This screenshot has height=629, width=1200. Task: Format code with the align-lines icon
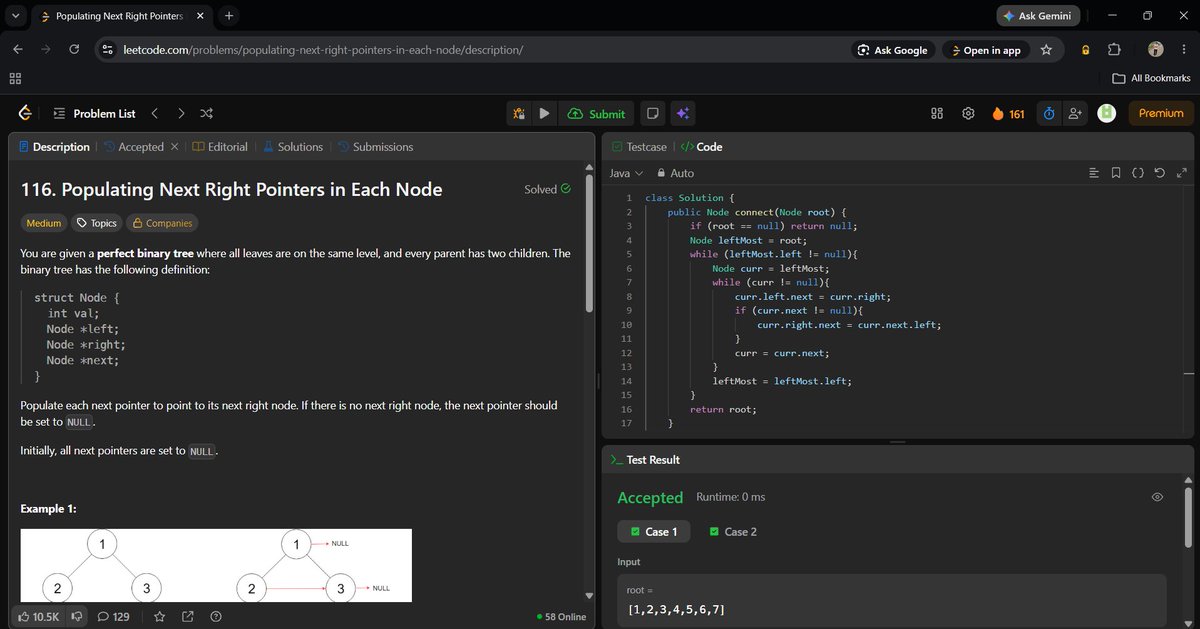coord(1094,173)
